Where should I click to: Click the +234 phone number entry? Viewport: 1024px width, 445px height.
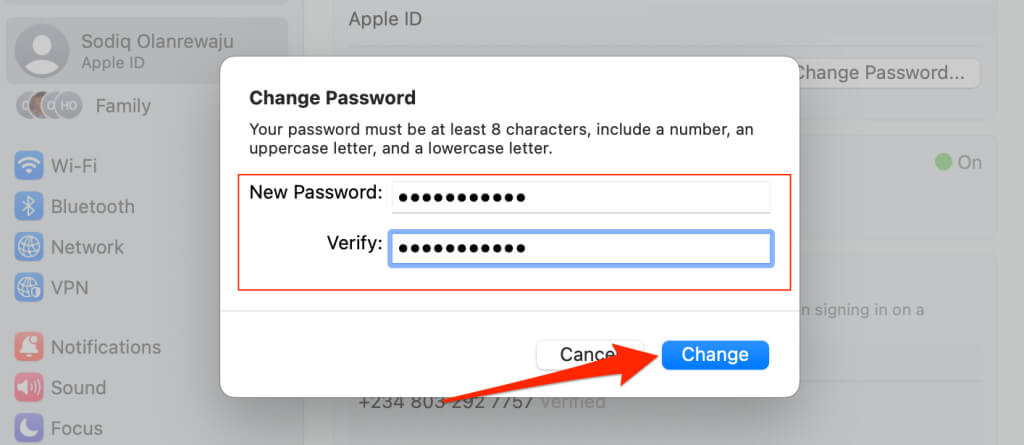coord(446,401)
